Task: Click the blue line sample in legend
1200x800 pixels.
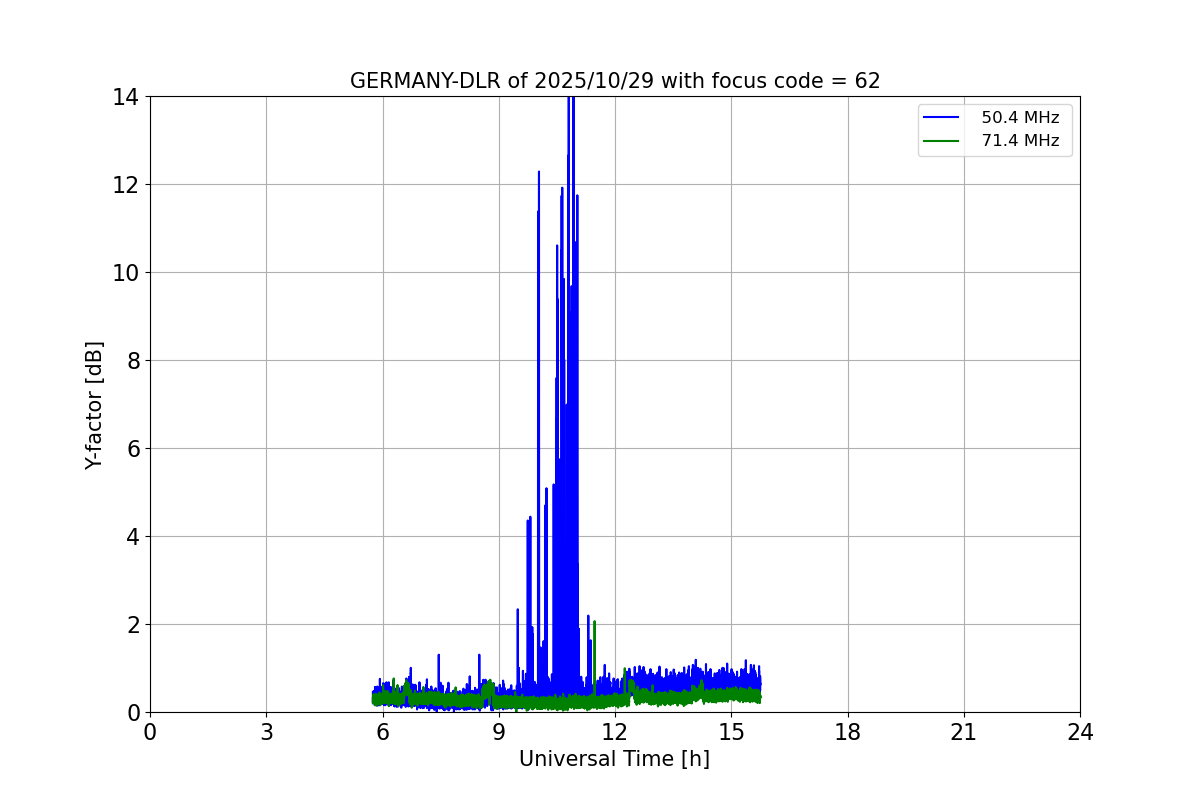Action: [941, 118]
